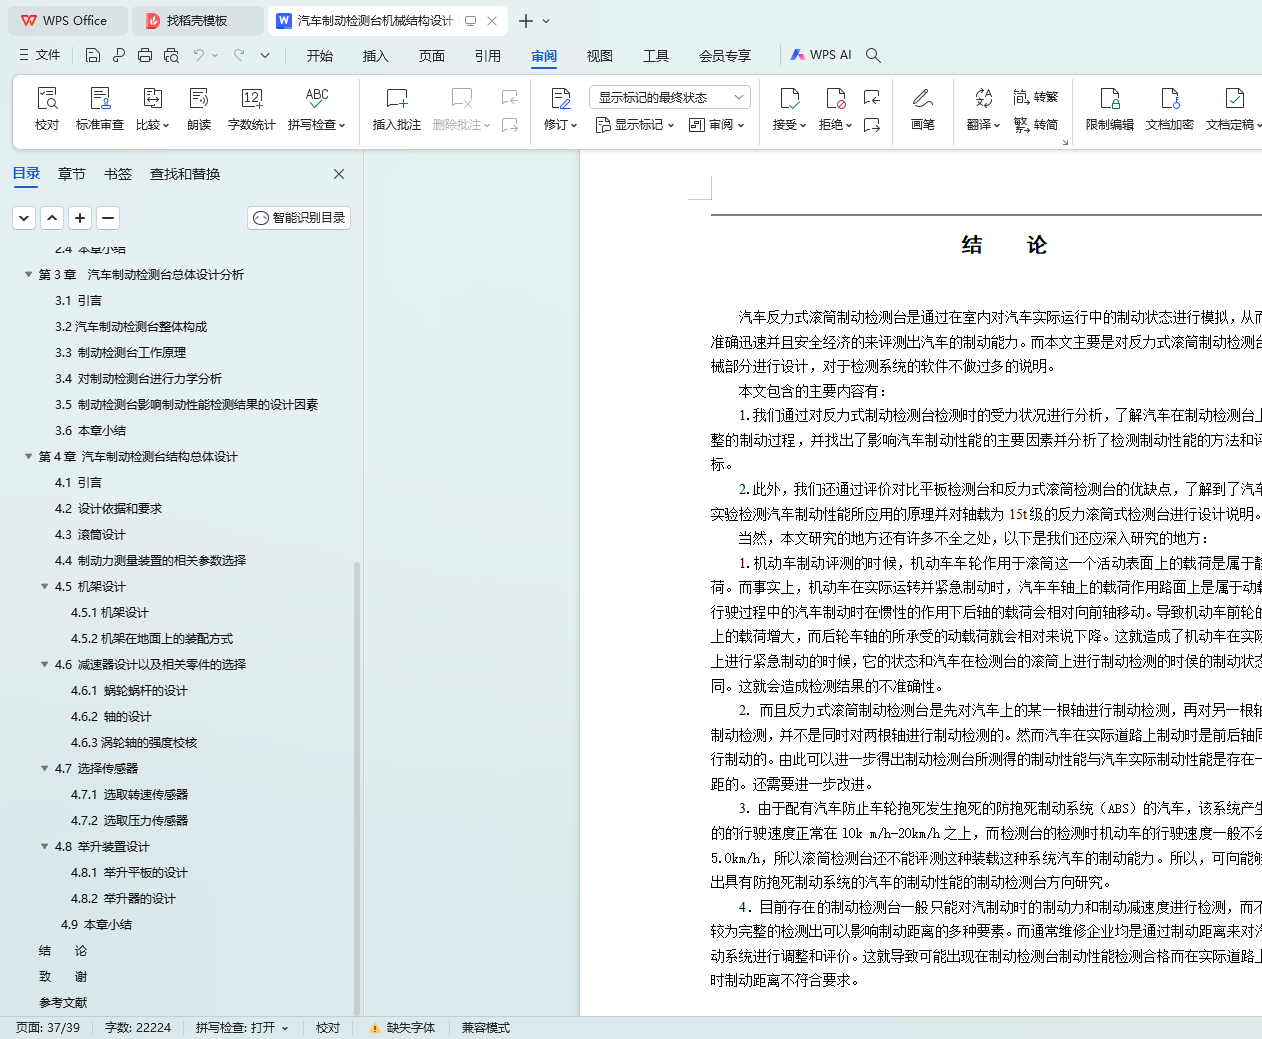Click the outline collapse-level up chevron button

52,218
